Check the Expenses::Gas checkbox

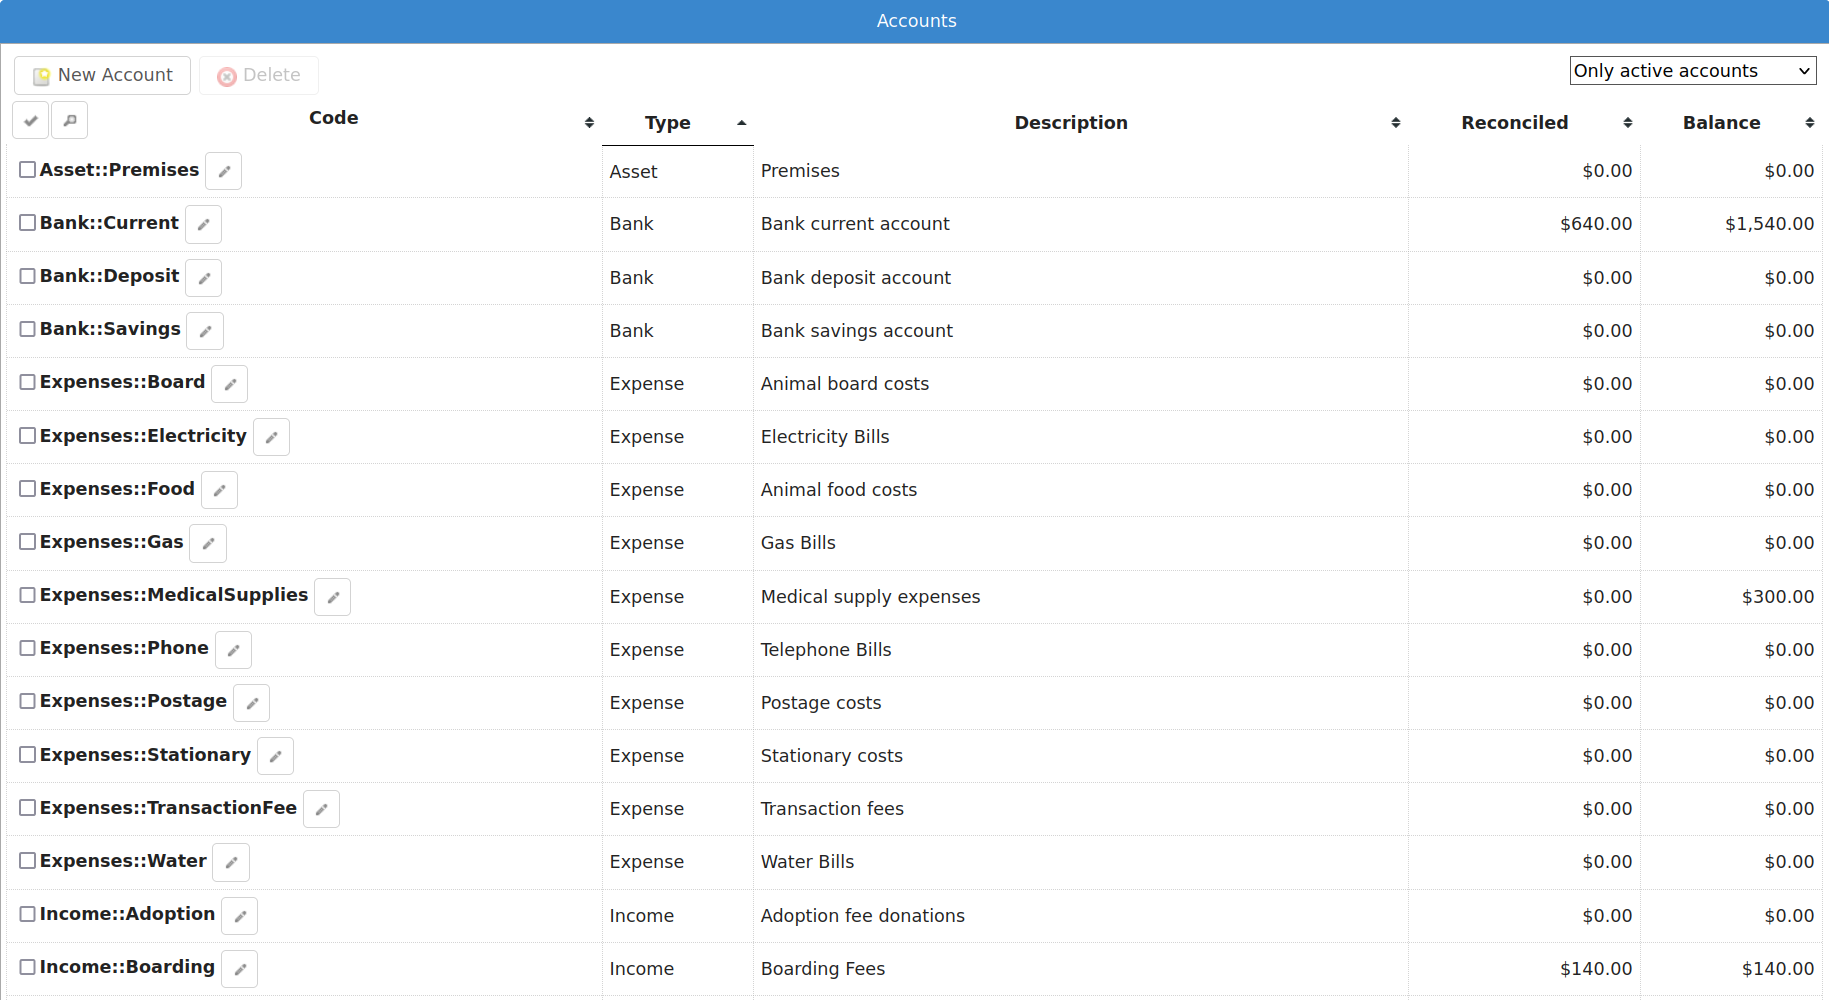28,542
